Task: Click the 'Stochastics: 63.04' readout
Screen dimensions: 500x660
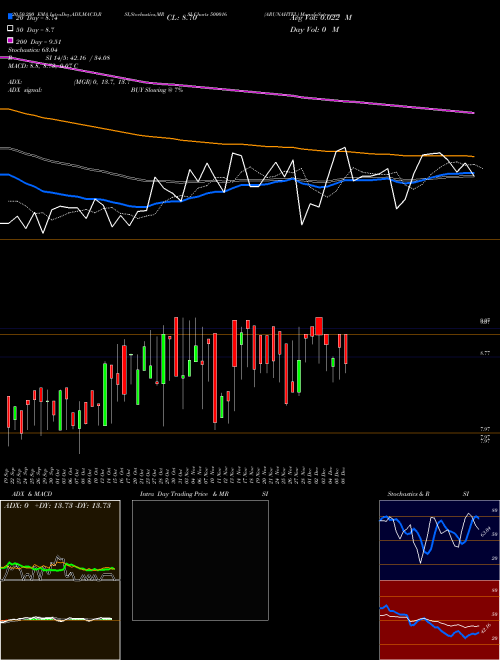Action: [32, 50]
